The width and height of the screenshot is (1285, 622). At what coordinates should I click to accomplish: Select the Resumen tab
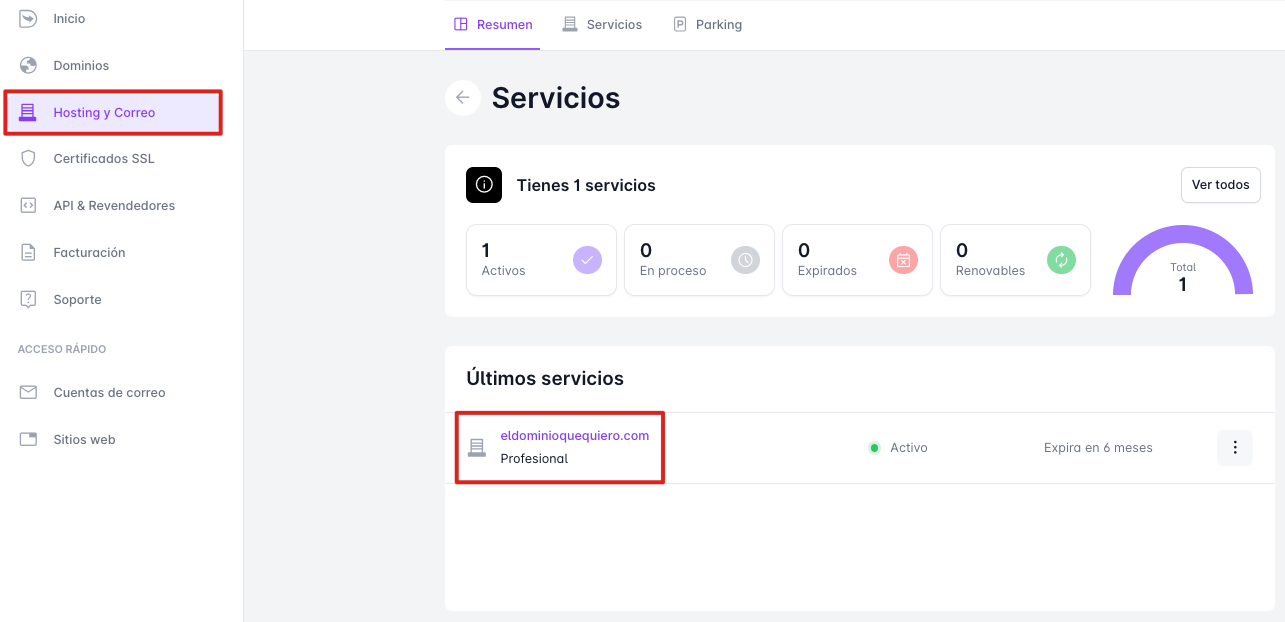[493, 24]
